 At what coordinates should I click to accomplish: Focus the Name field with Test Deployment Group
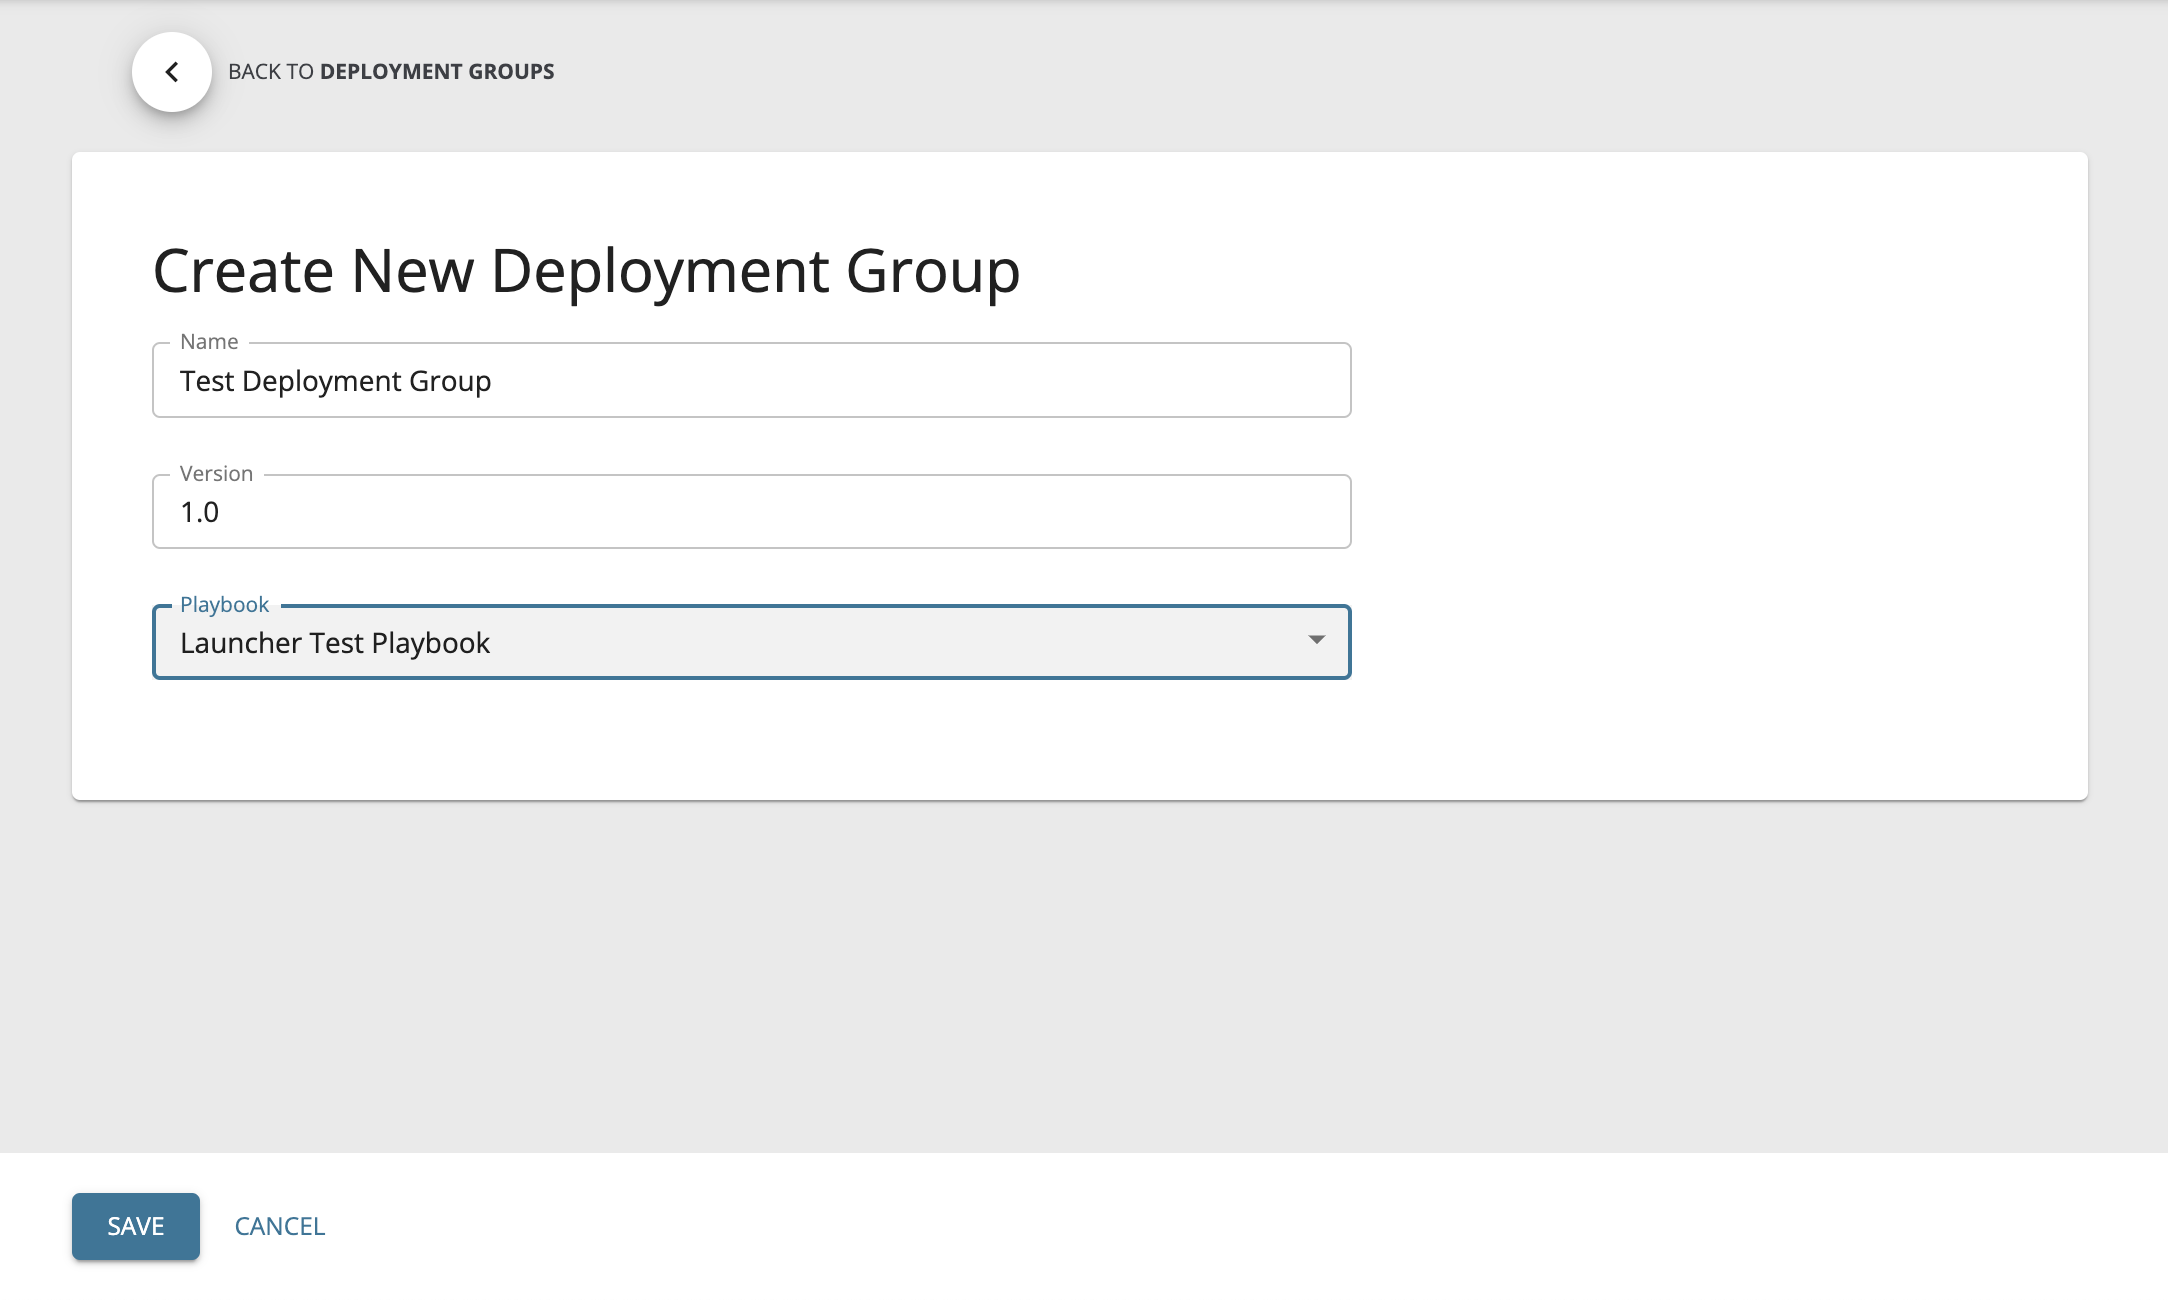(x=751, y=380)
